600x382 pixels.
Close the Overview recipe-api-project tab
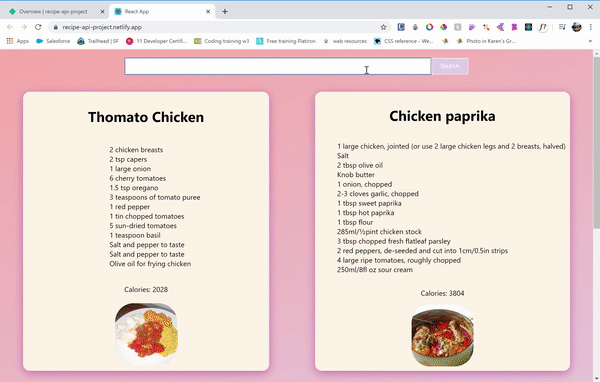pos(103,11)
